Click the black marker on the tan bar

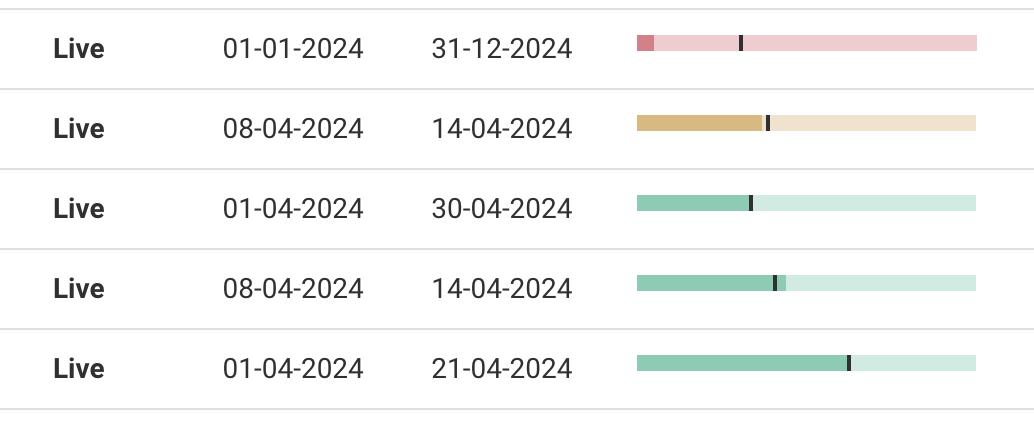click(768, 123)
